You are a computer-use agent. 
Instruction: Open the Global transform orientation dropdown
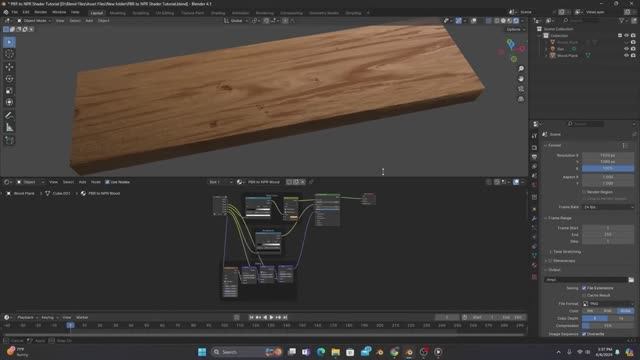click(x=236, y=20)
